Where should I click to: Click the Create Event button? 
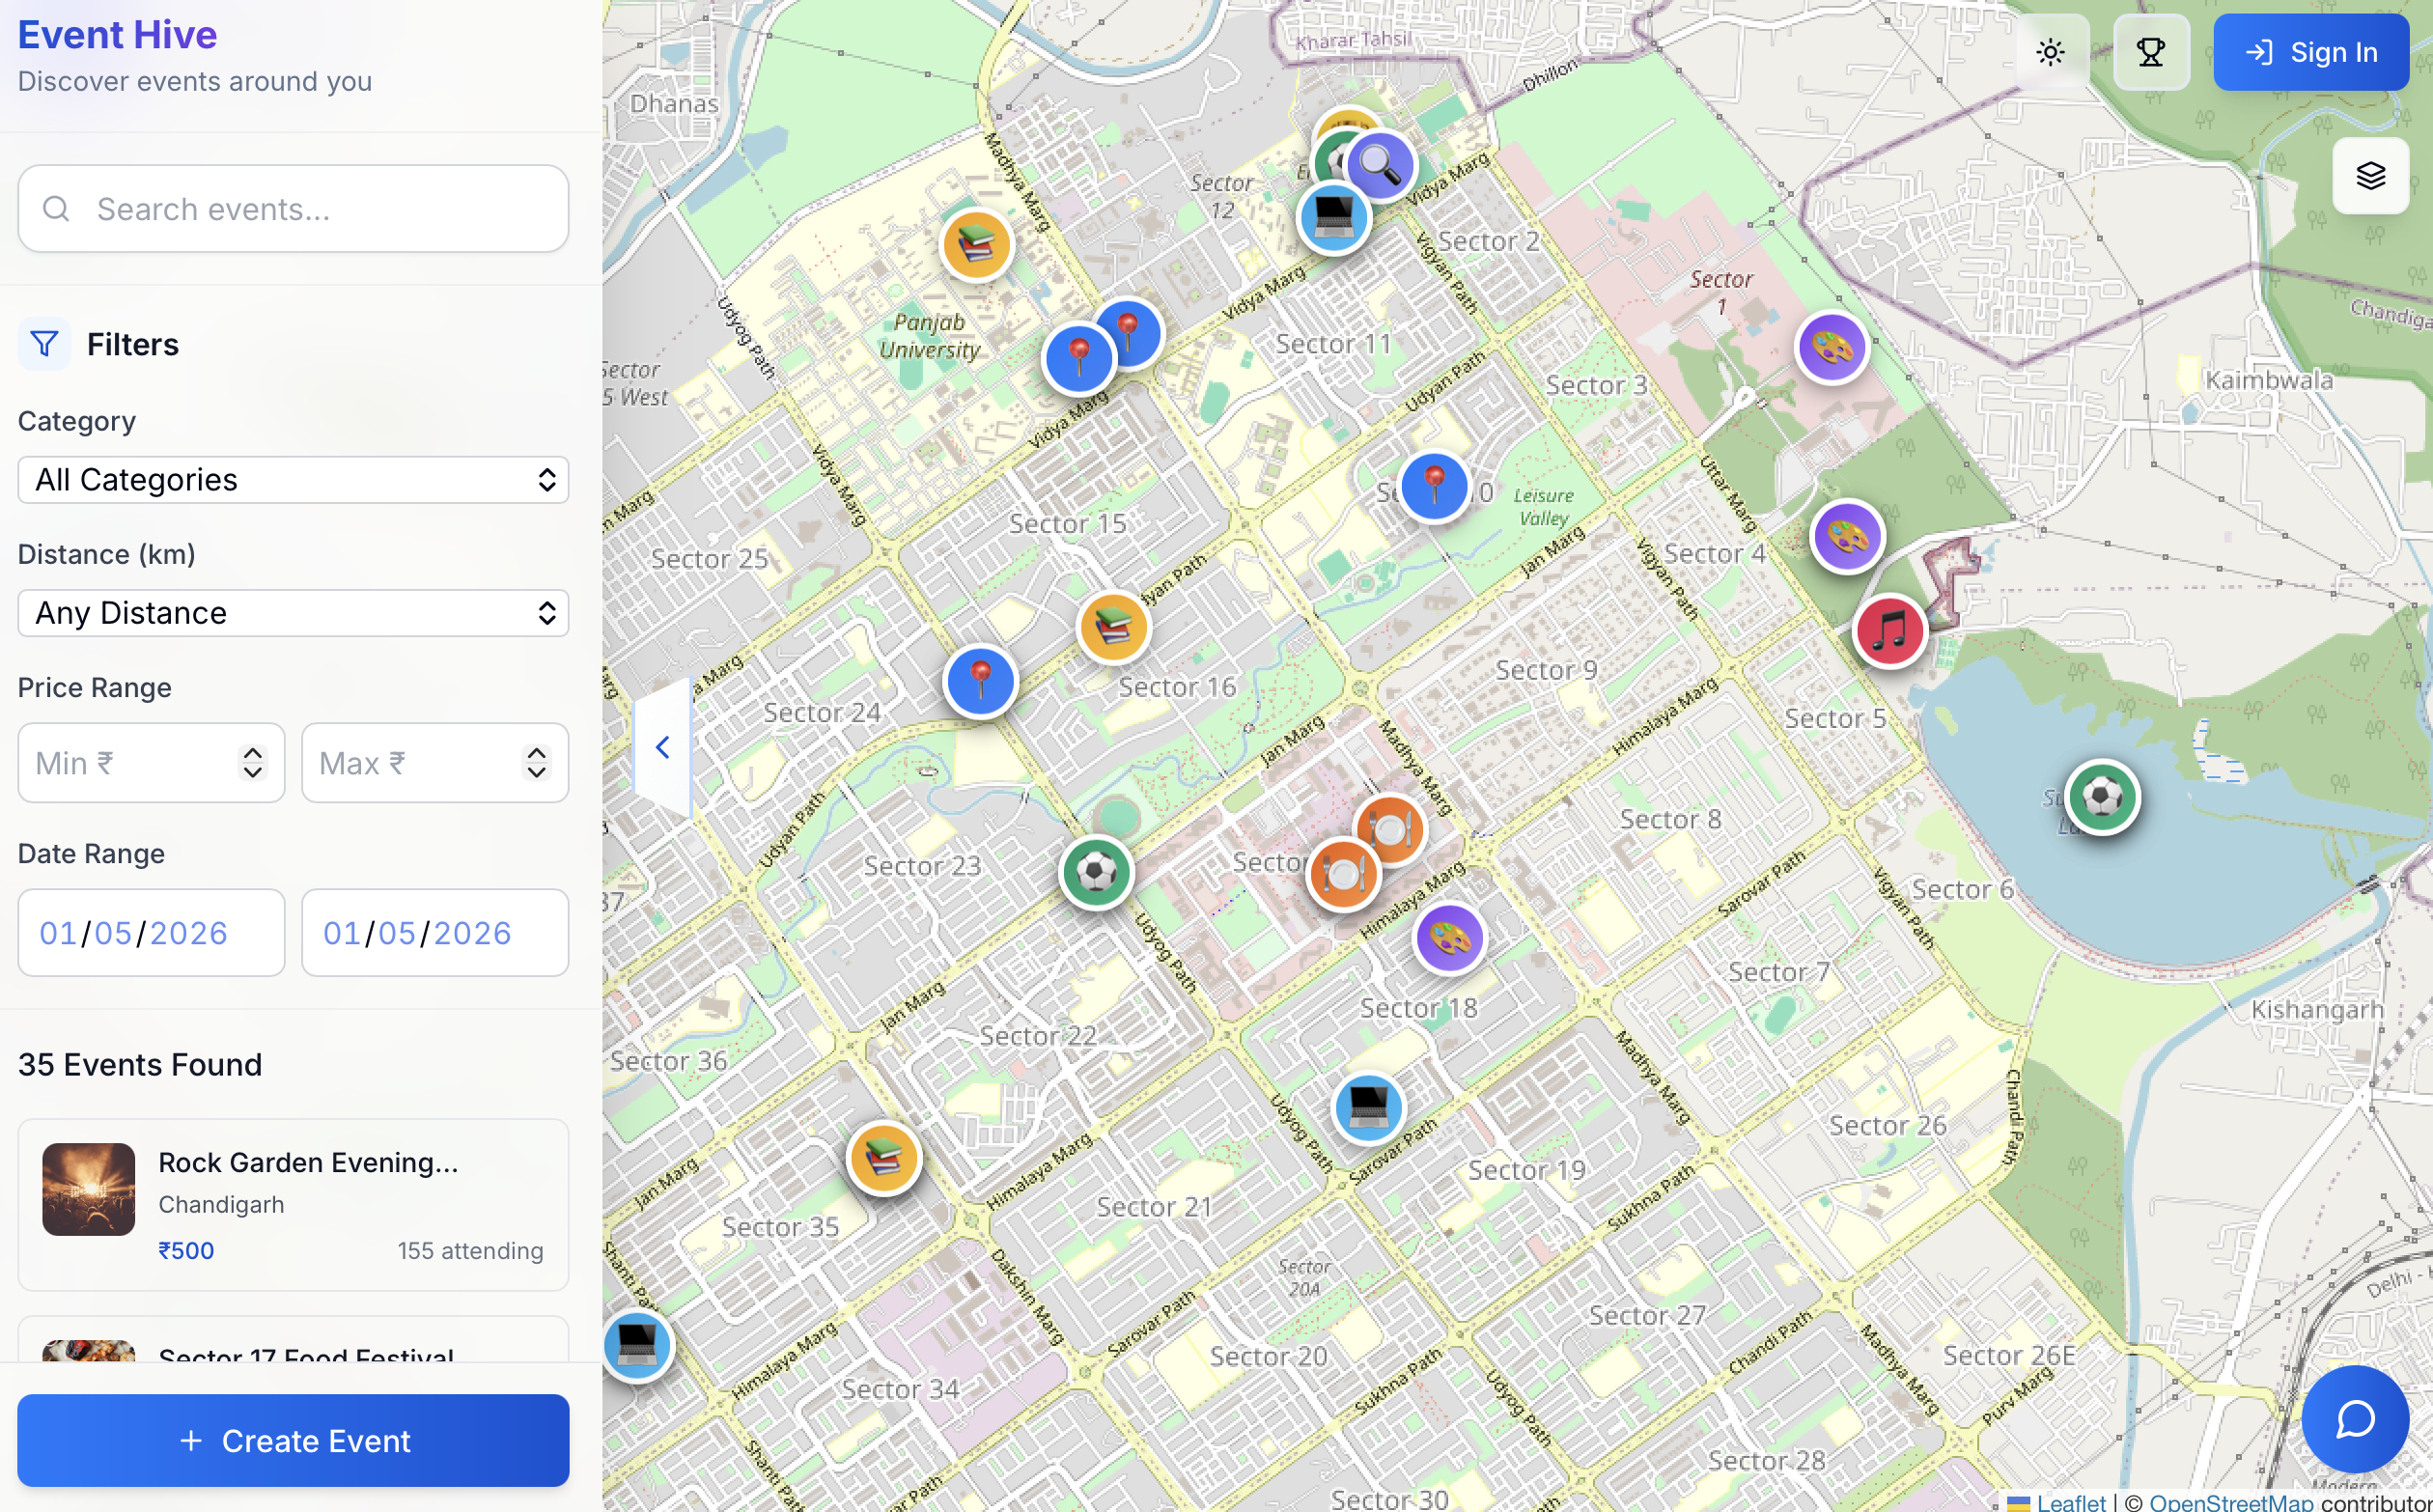pyautogui.click(x=293, y=1440)
